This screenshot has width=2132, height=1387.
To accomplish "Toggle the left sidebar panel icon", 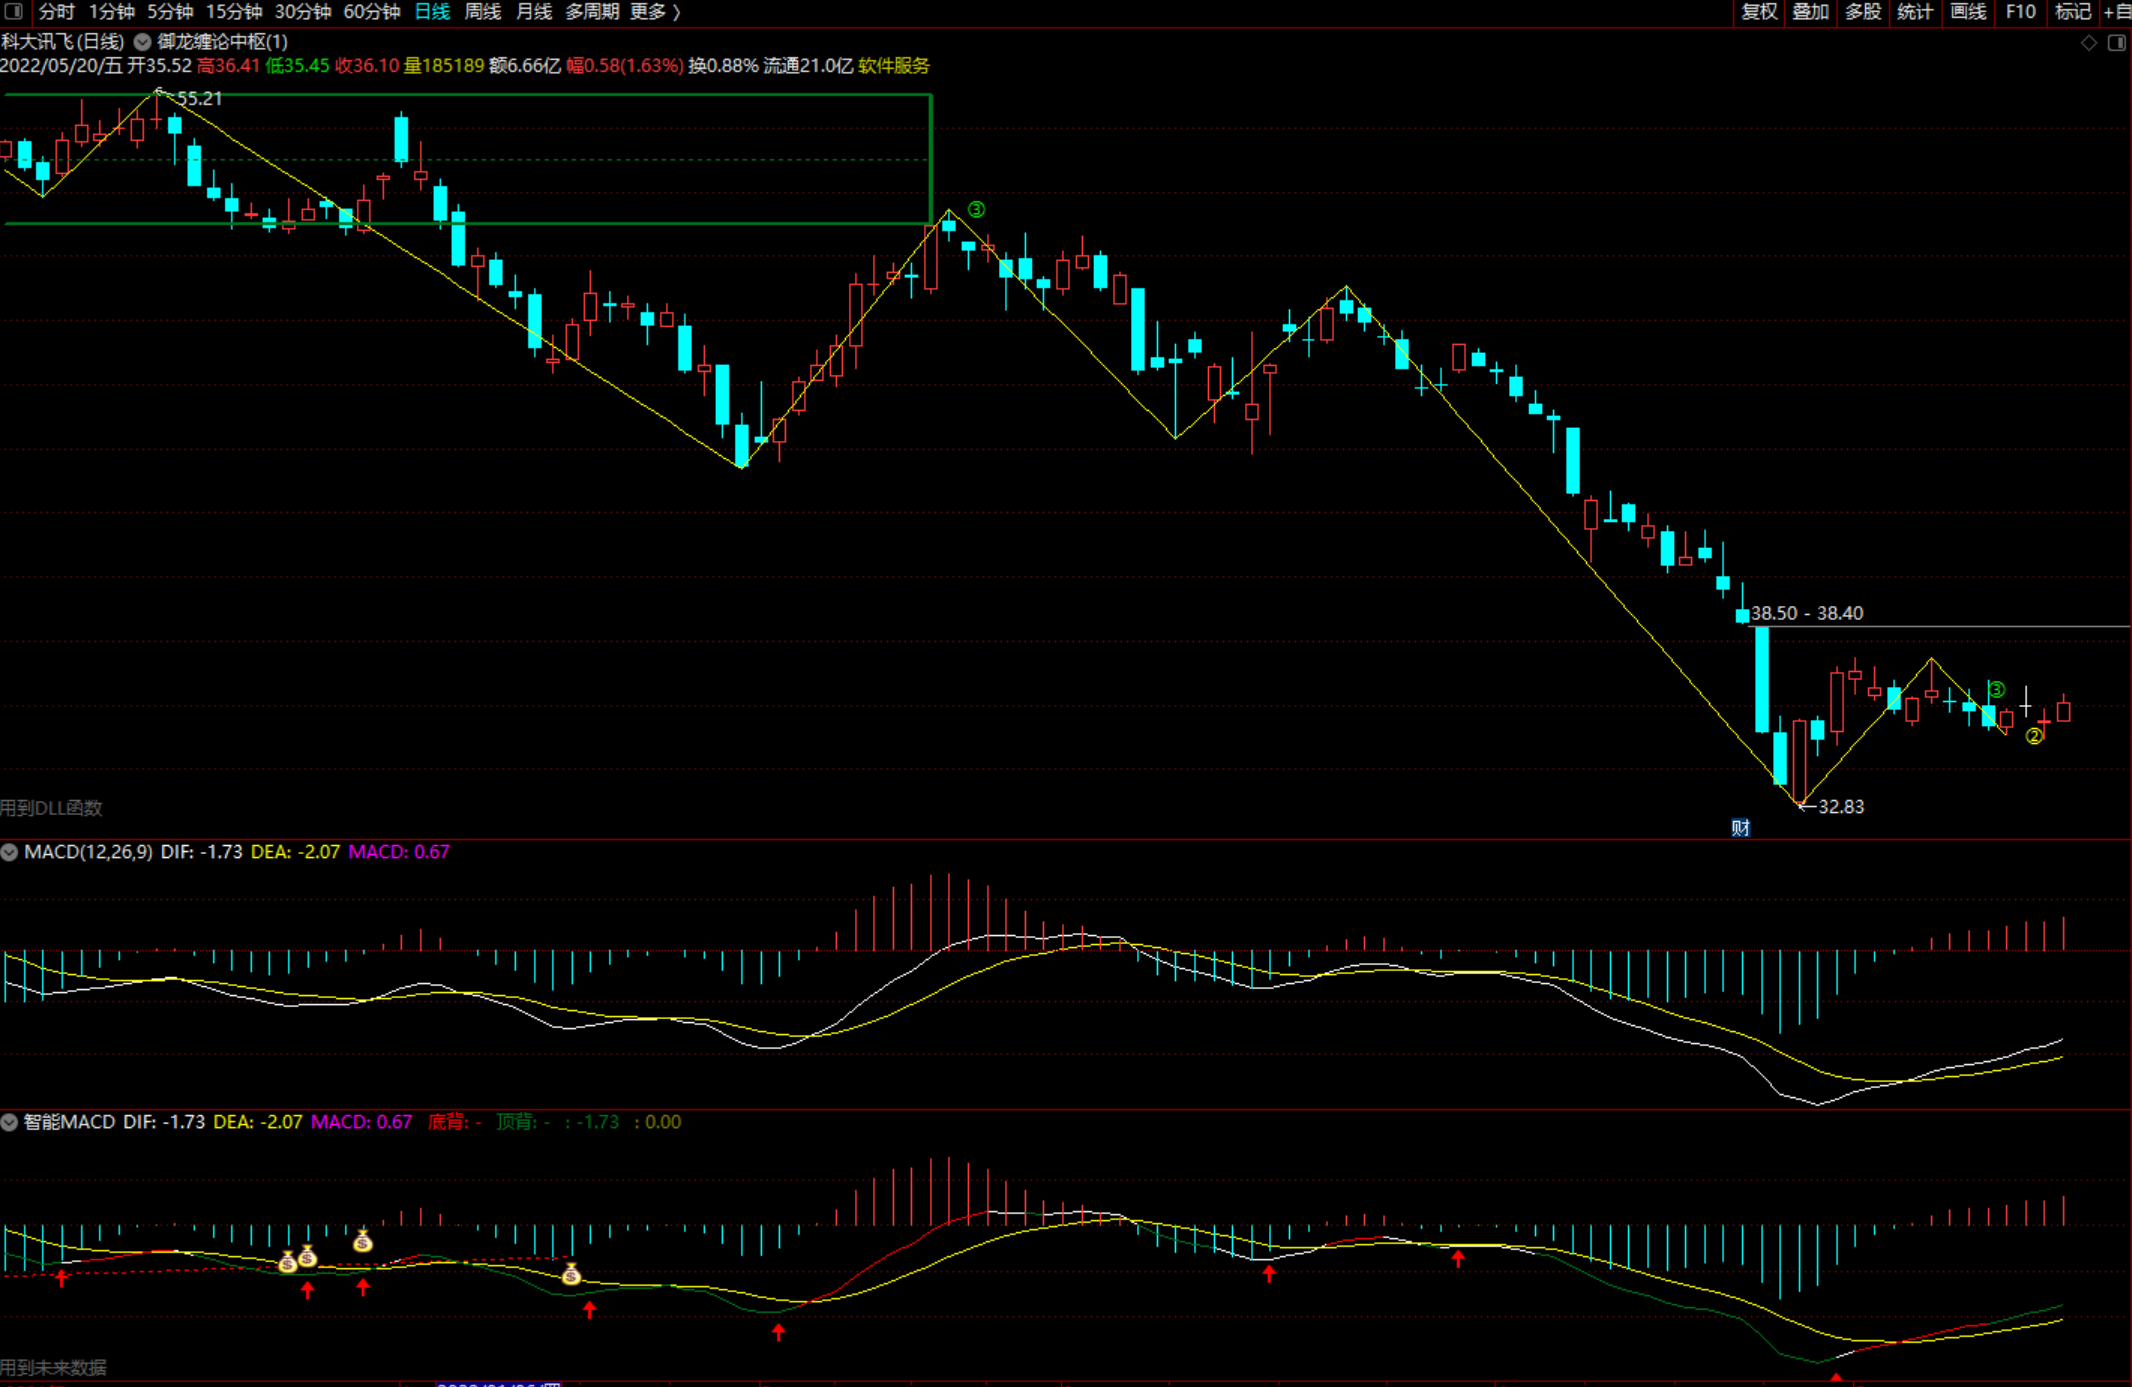I will 13,11.
